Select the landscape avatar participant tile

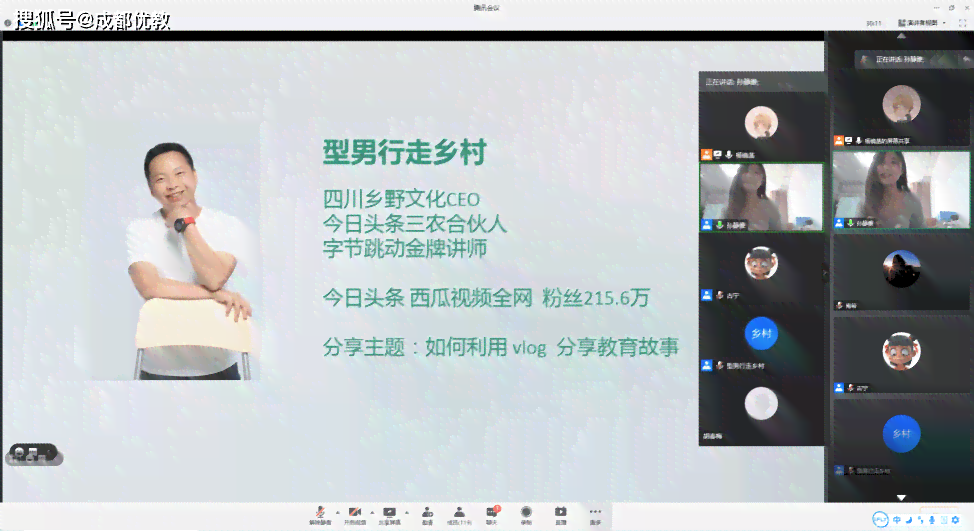(901, 271)
